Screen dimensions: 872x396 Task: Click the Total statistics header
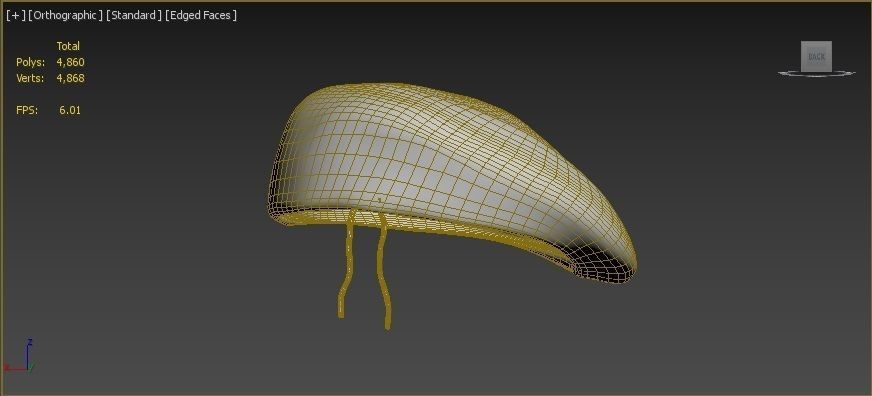click(68, 46)
